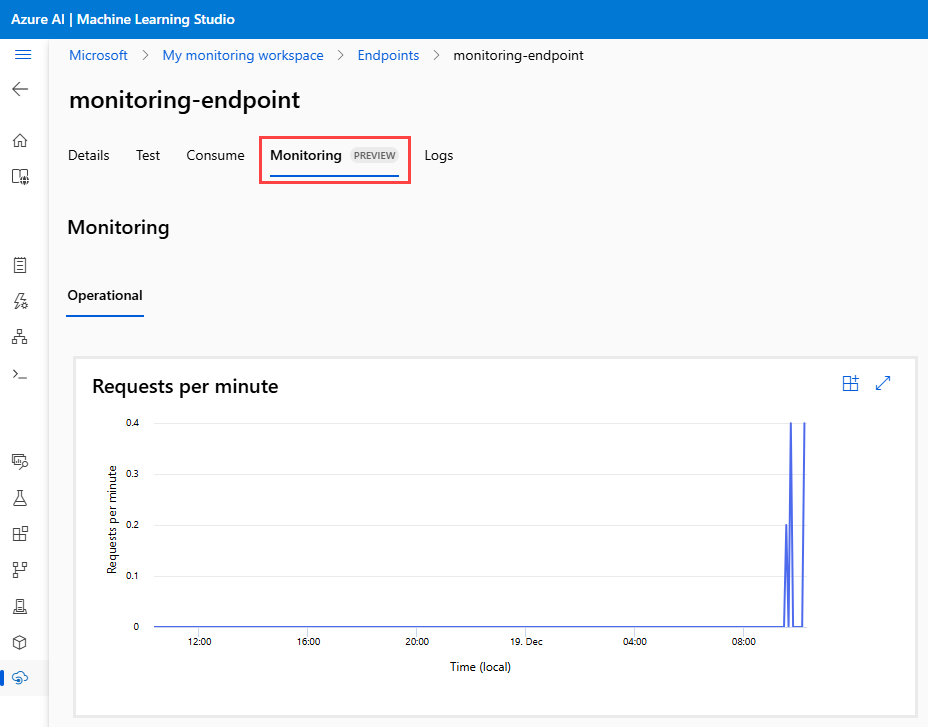Click the back arrow in sidebar
The height and width of the screenshot is (727, 928).
pos(20,89)
